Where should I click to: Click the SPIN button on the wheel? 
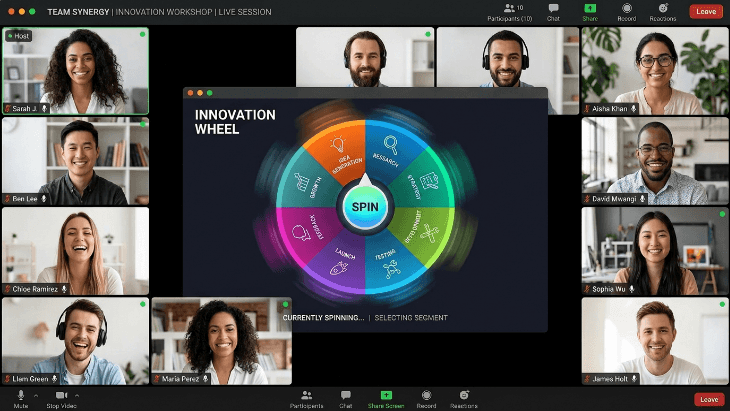pos(365,207)
